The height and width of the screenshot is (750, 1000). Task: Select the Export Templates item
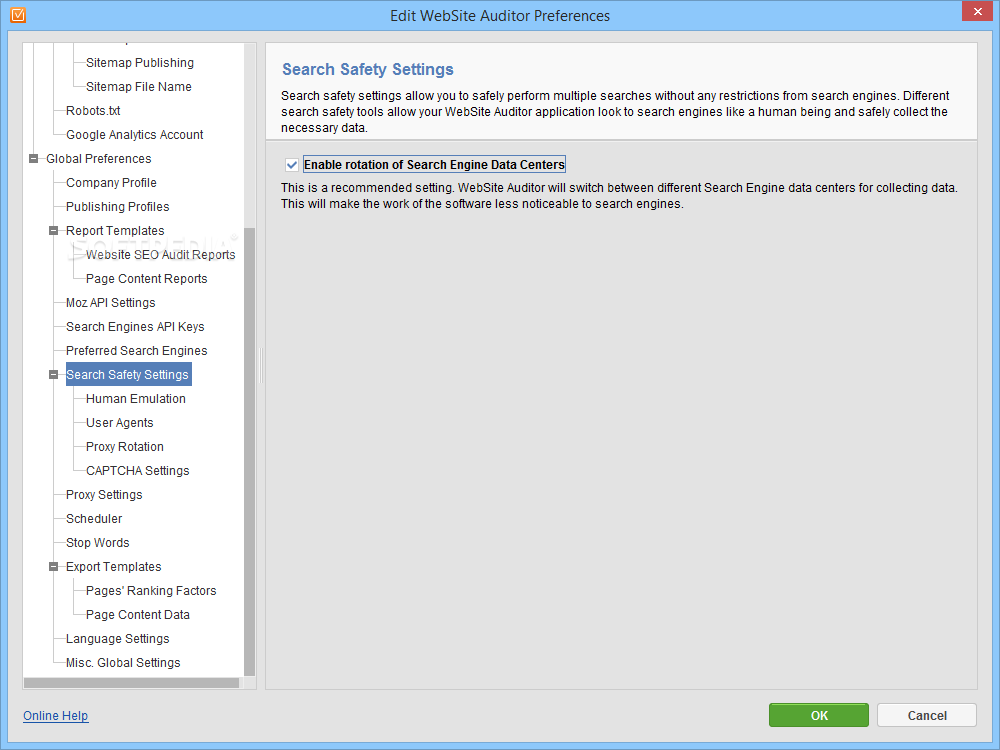pyautogui.click(x=114, y=567)
